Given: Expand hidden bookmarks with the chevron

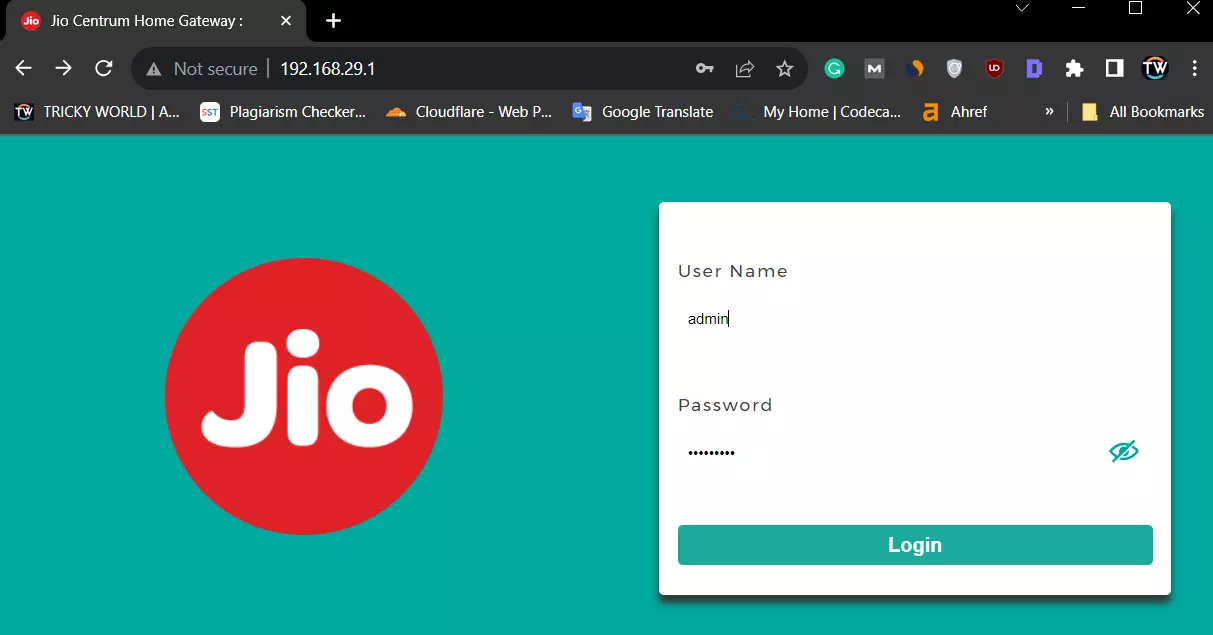Looking at the screenshot, I should 1048,112.
